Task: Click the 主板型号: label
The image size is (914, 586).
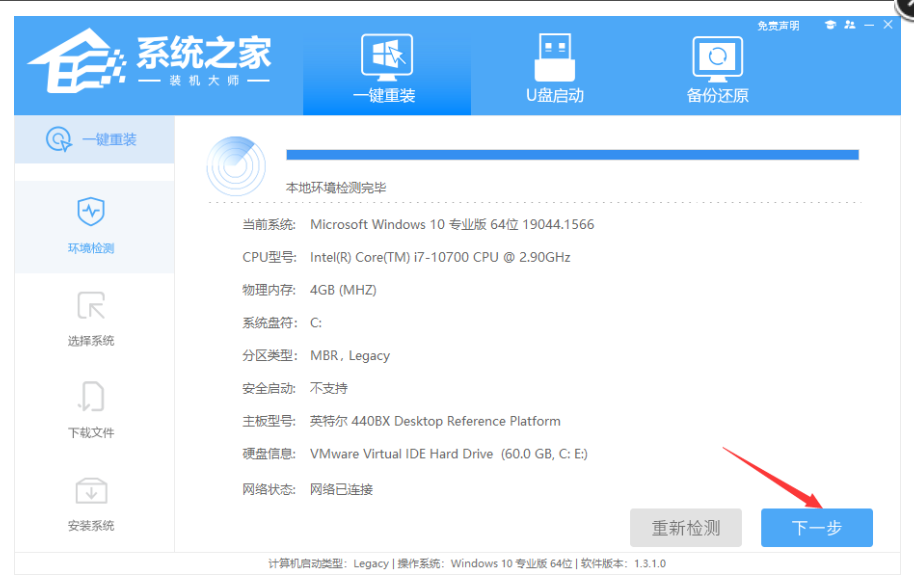Action: 269,421
